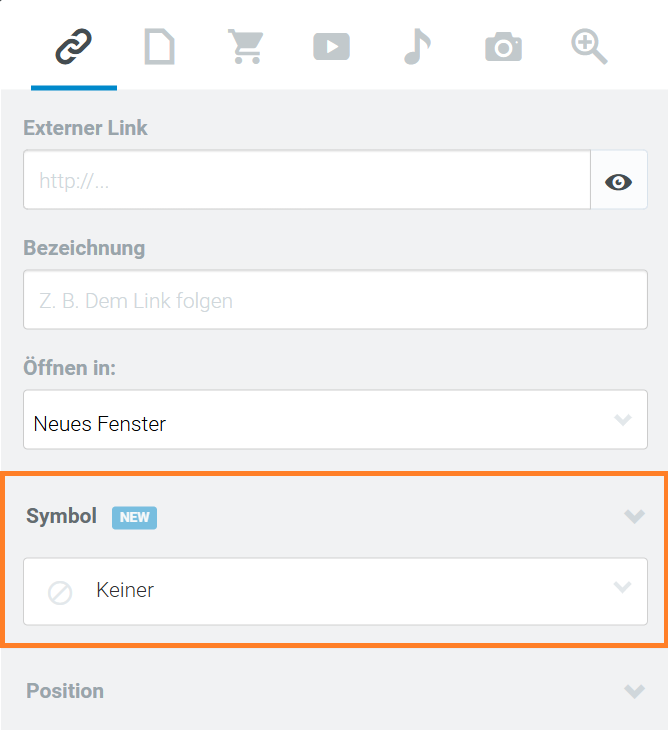Toggle the eye preview button for link
Image resolution: width=668 pixels, height=730 pixels.
point(619,180)
